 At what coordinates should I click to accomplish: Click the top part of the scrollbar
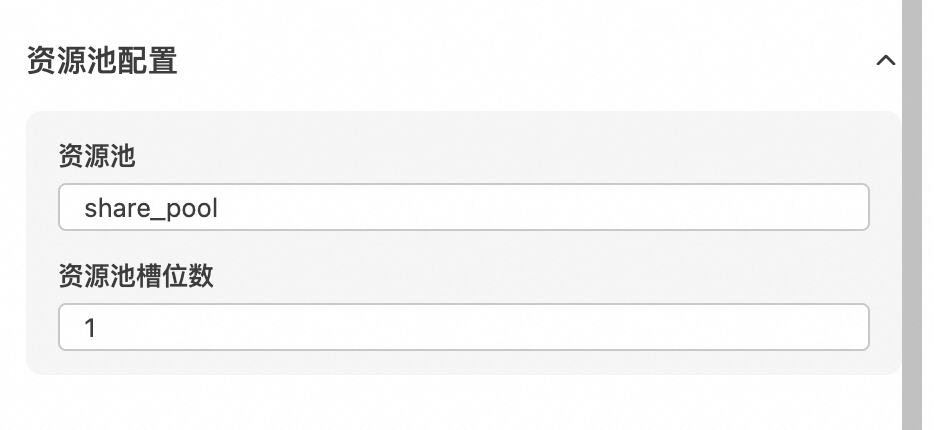(912, 30)
